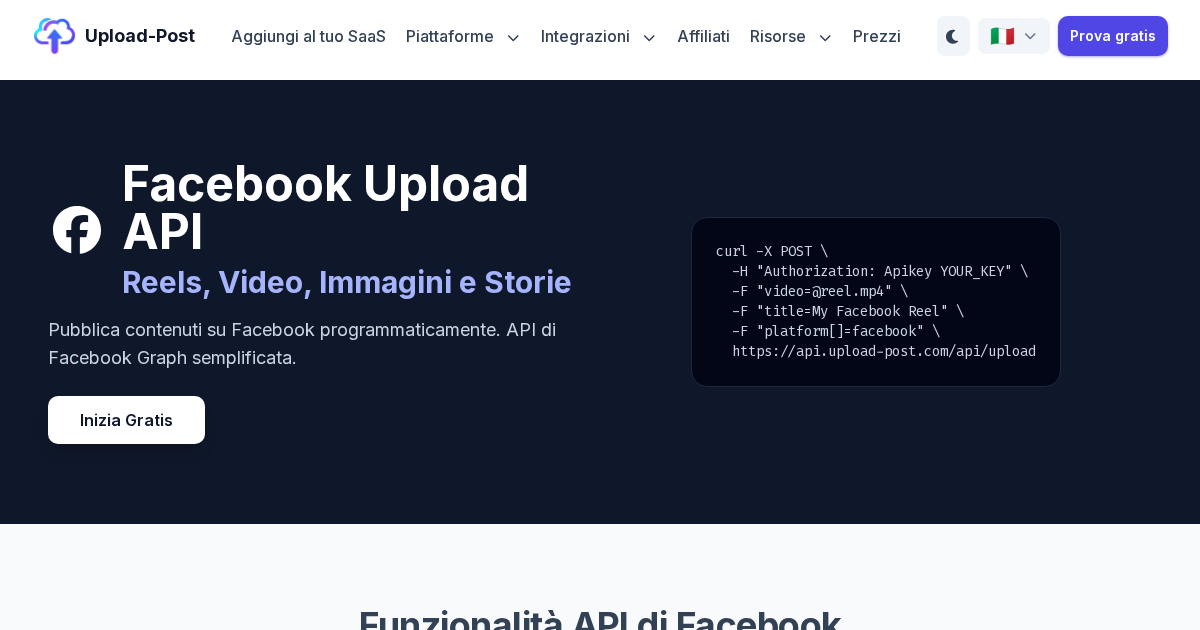Click the Reels, Video, Immagini e Storie subtitle
This screenshot has height=630, width=1200.
click(346, 282)
